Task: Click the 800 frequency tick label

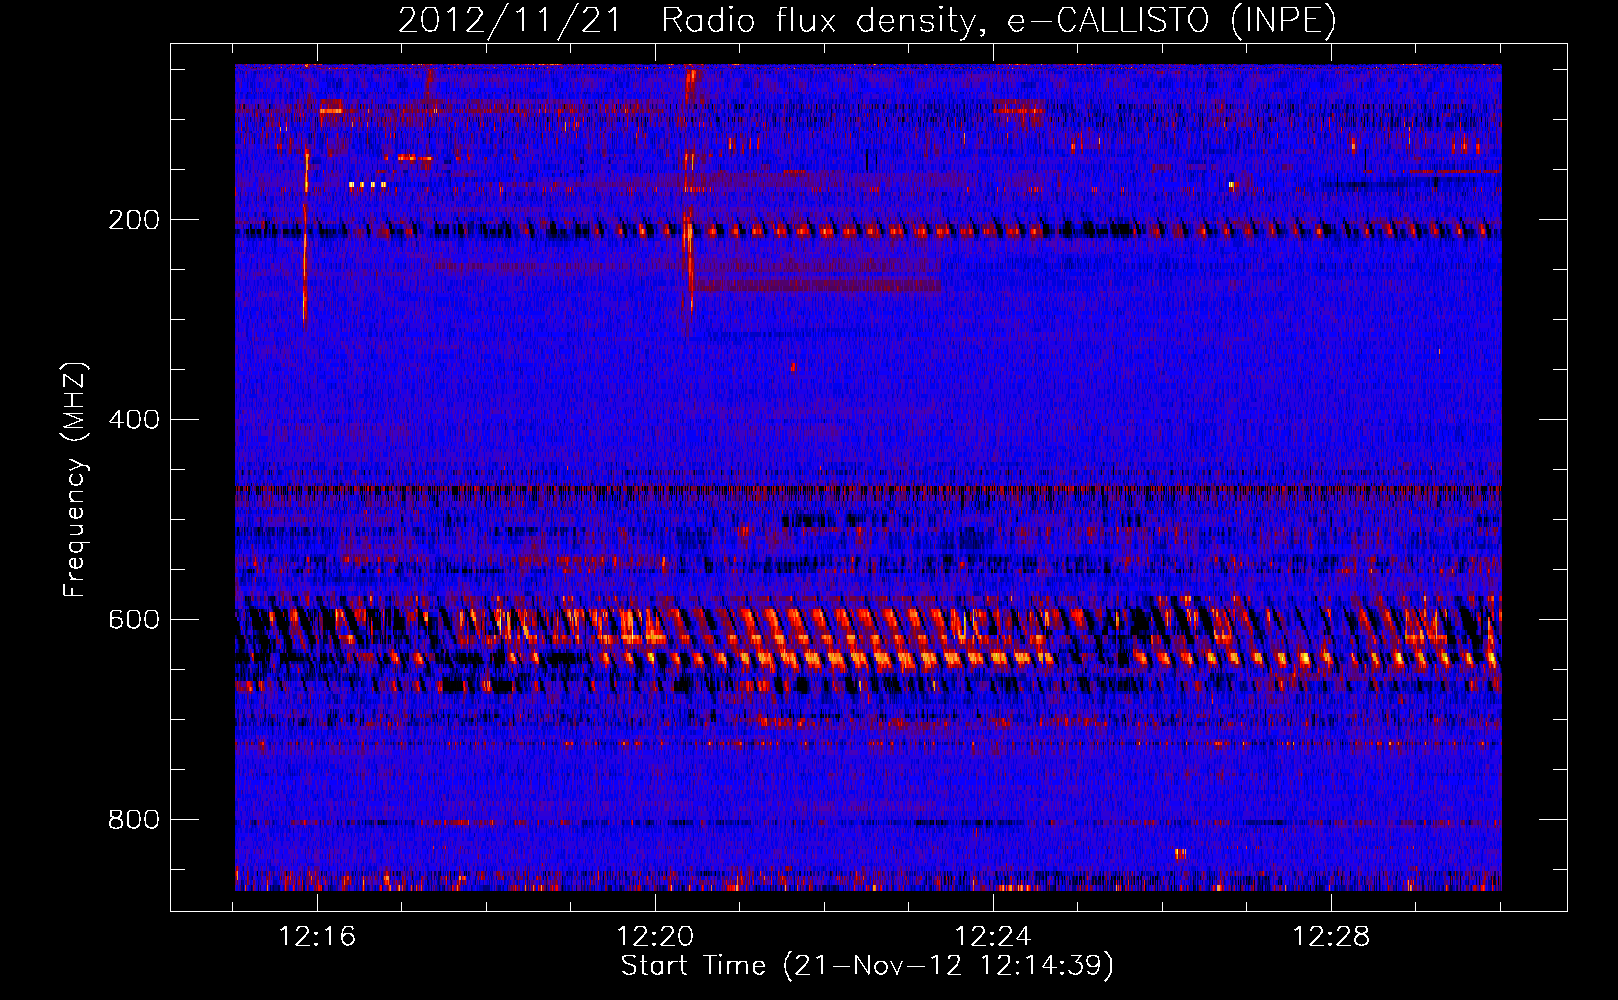Action: [134, 820]
